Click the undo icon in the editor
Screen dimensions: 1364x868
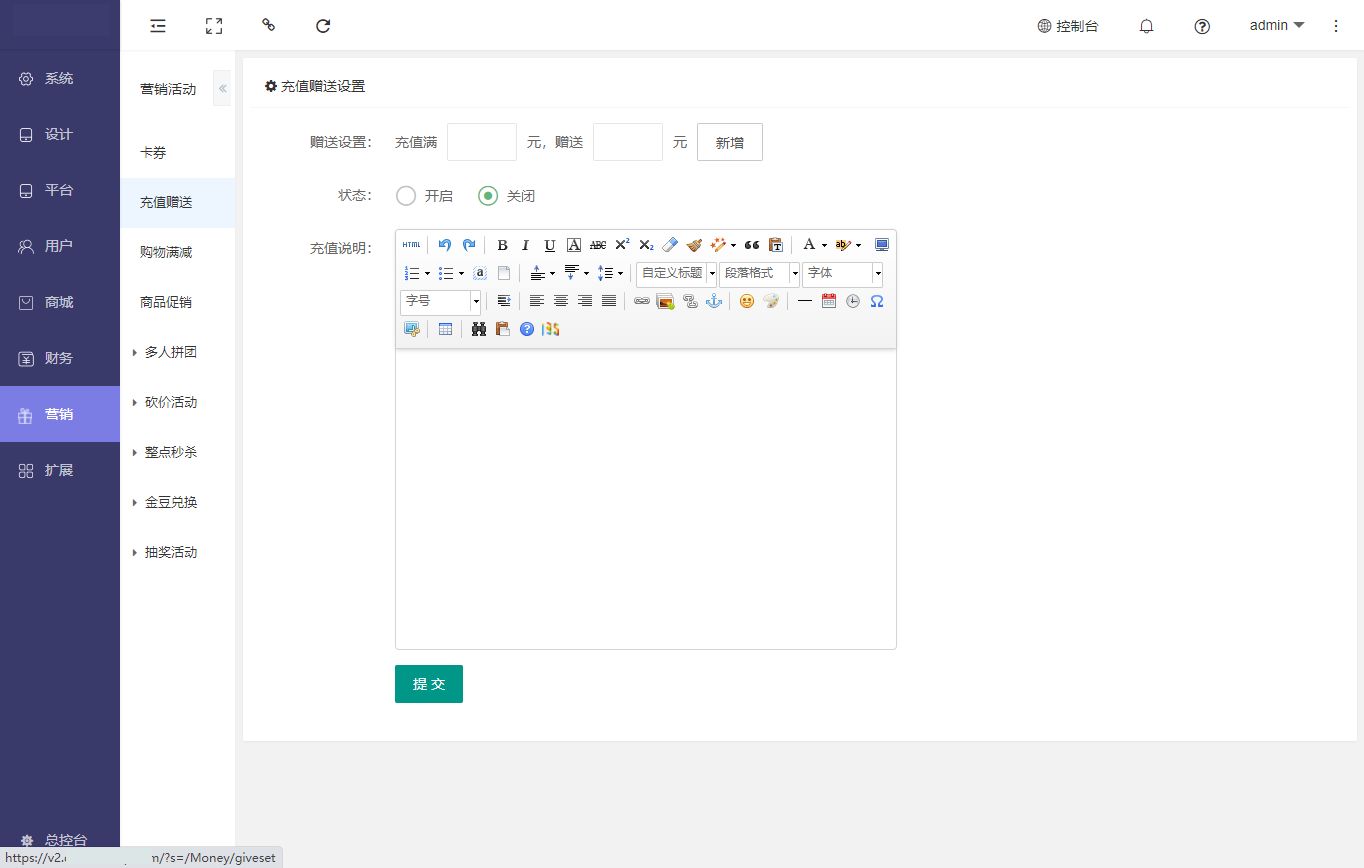click(x=445, y=245)
